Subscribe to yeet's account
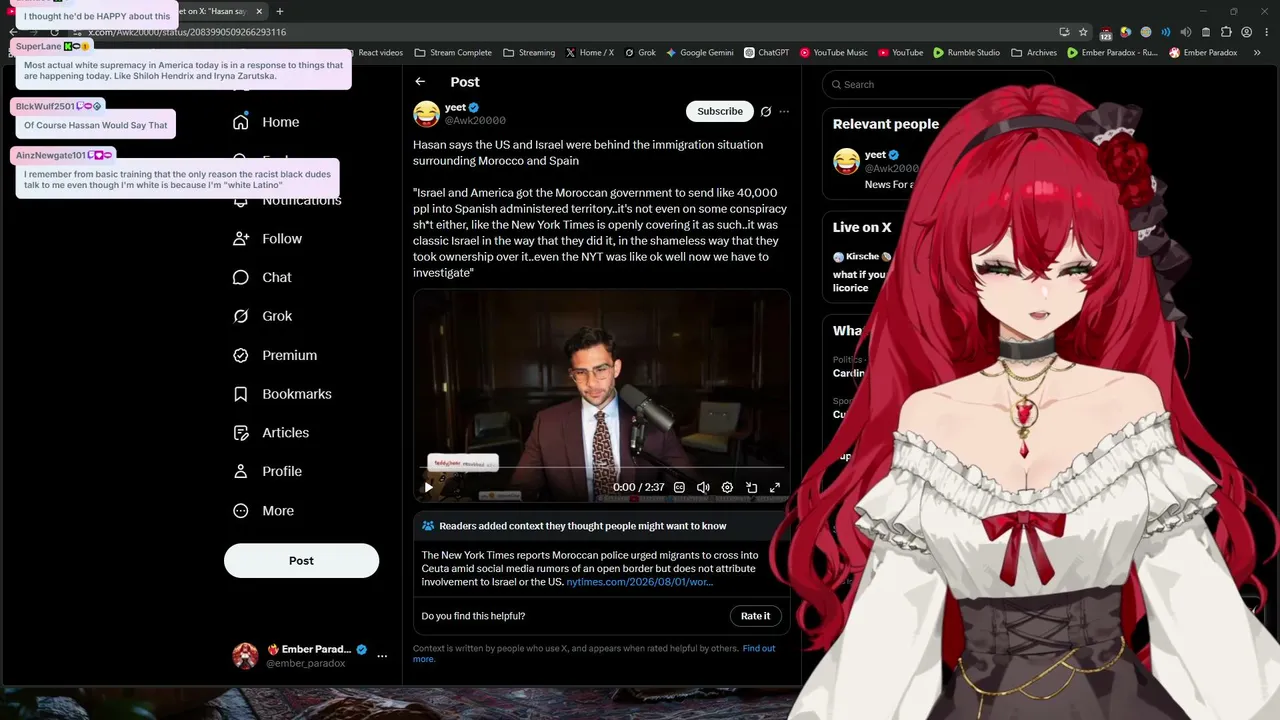 720,111
